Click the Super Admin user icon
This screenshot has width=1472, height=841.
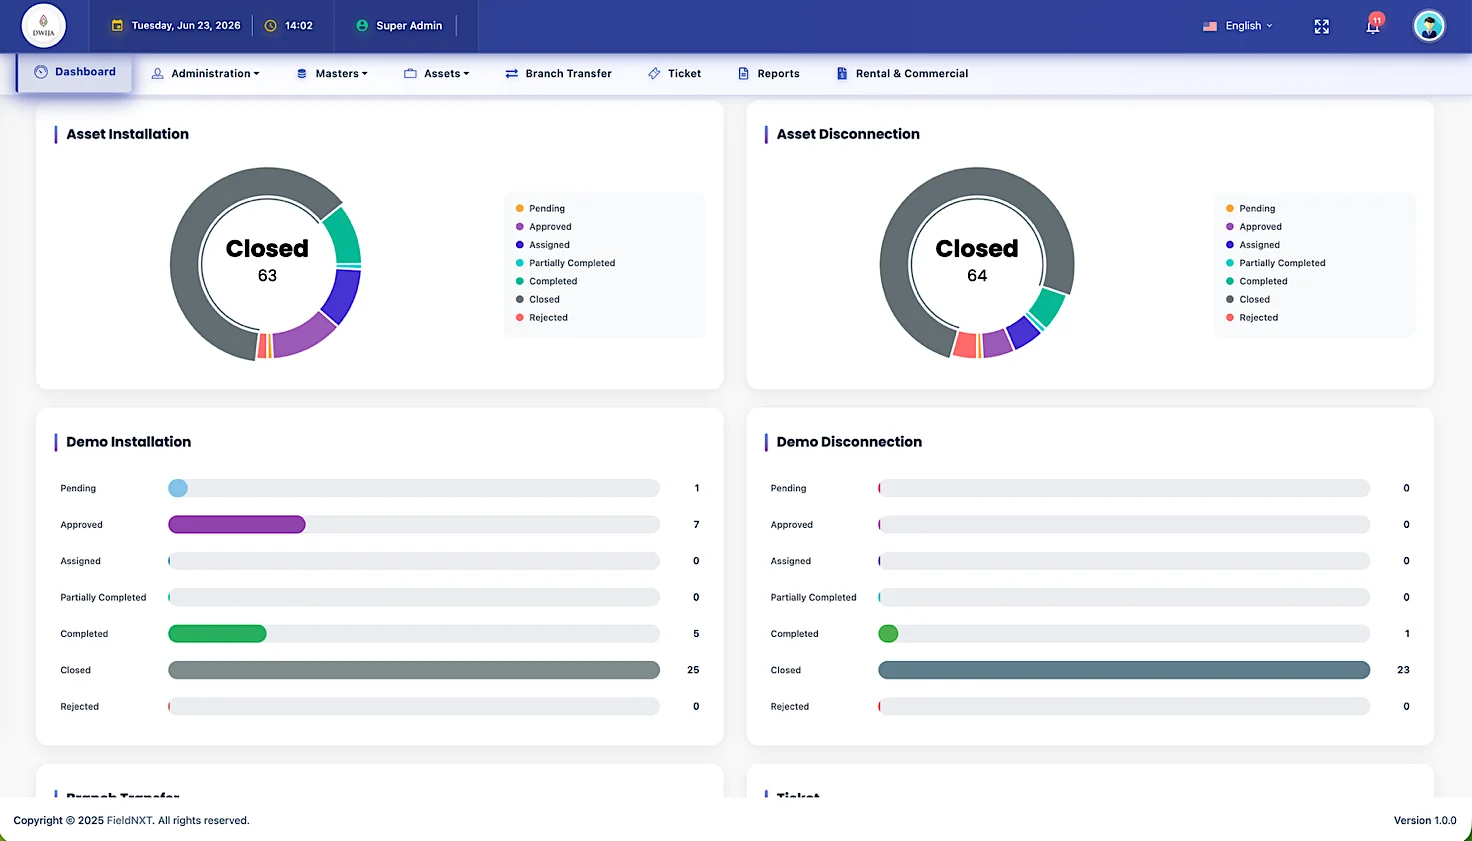click(x=362, y=26)
